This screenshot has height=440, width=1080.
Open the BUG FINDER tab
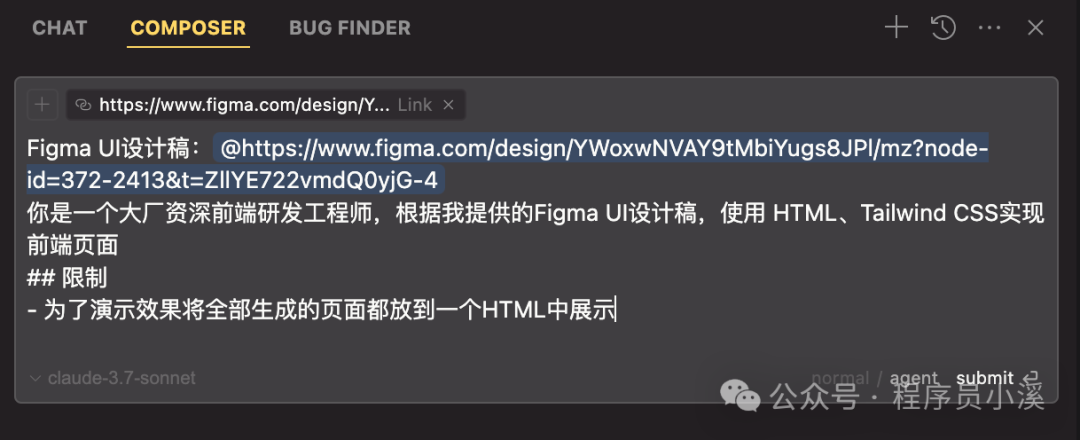[x=350, y=28]
